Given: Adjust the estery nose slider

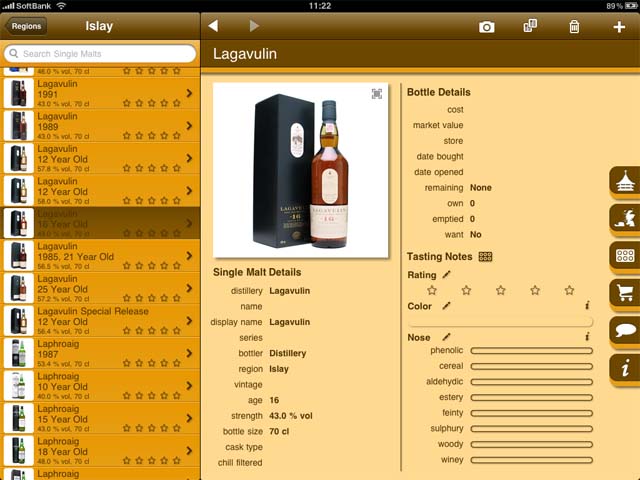Looking at the screenshot, I should coord(531,398).
